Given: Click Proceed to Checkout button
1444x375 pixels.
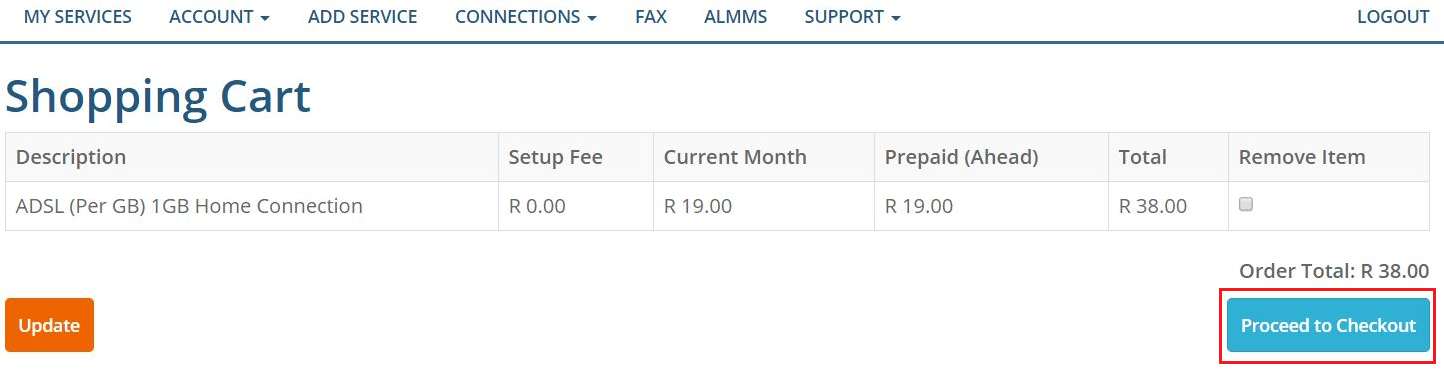Looking at the screenshot, I should click(x=1328, y=325).
